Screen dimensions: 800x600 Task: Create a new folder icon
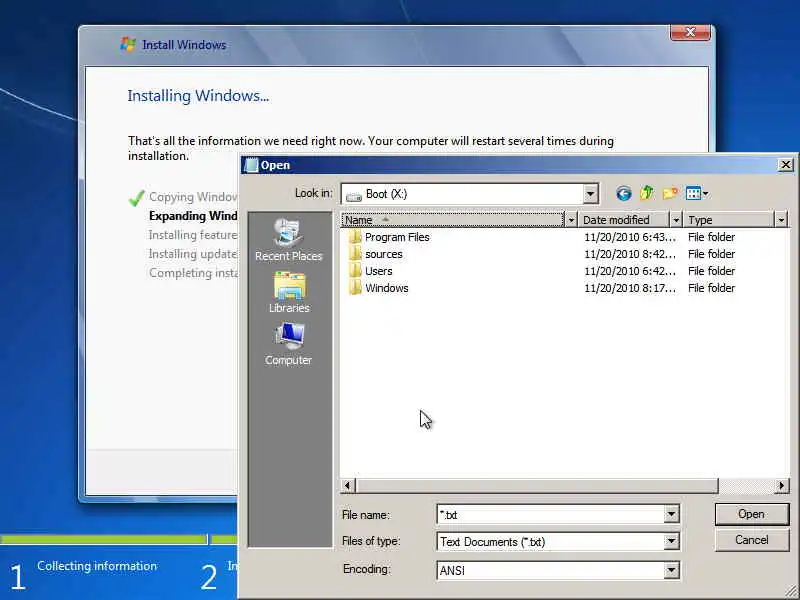[670, 193]
